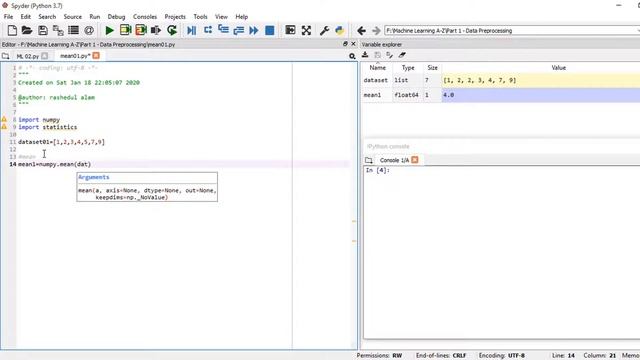Browse tabs icon in IPython console
The image size is (640, 360).
pos(369,160)
